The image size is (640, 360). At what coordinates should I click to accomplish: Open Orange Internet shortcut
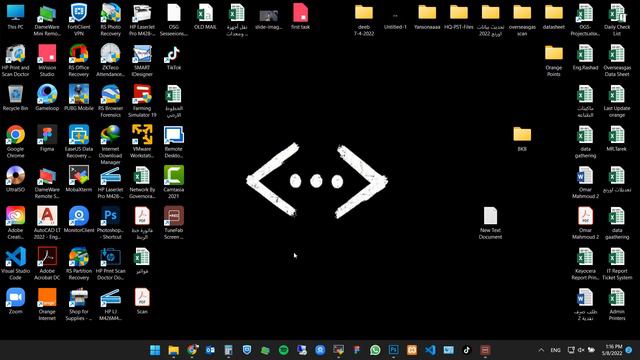tap(47, 304)
